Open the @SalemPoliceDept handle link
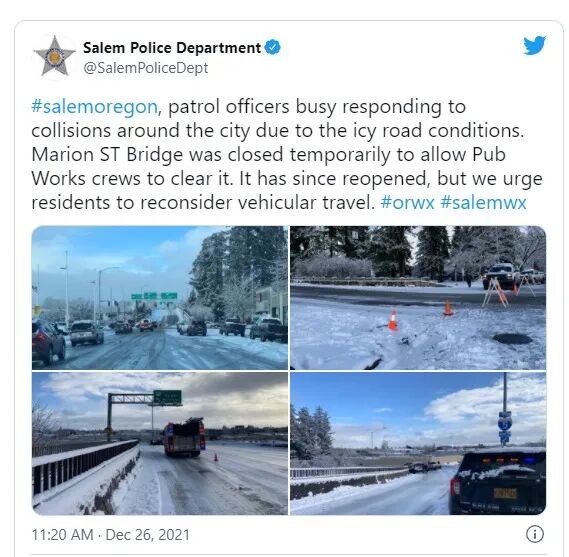The height and width of the screenshot is (557, 569). point(146,68)
